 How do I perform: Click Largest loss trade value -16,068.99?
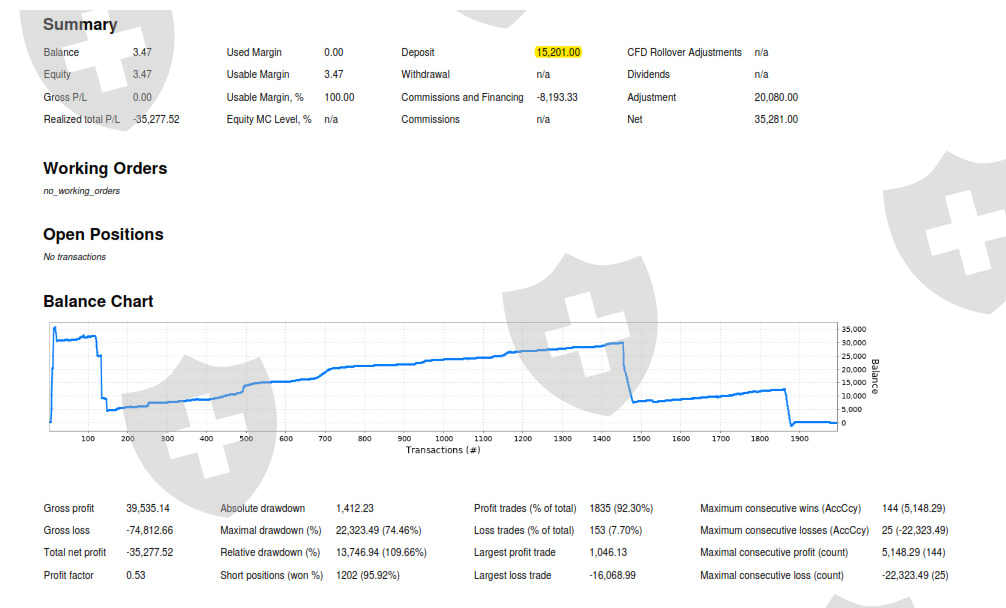coord(612,575)
